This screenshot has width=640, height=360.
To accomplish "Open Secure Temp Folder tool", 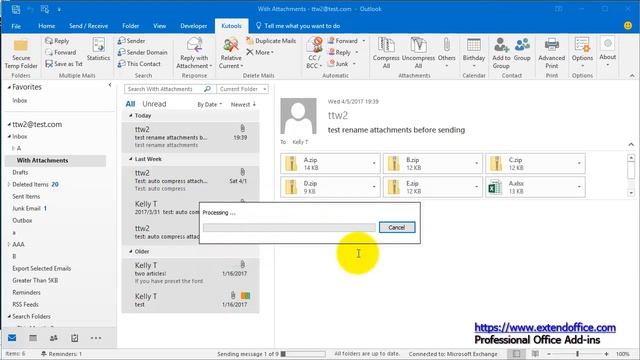I will point(21,54).
